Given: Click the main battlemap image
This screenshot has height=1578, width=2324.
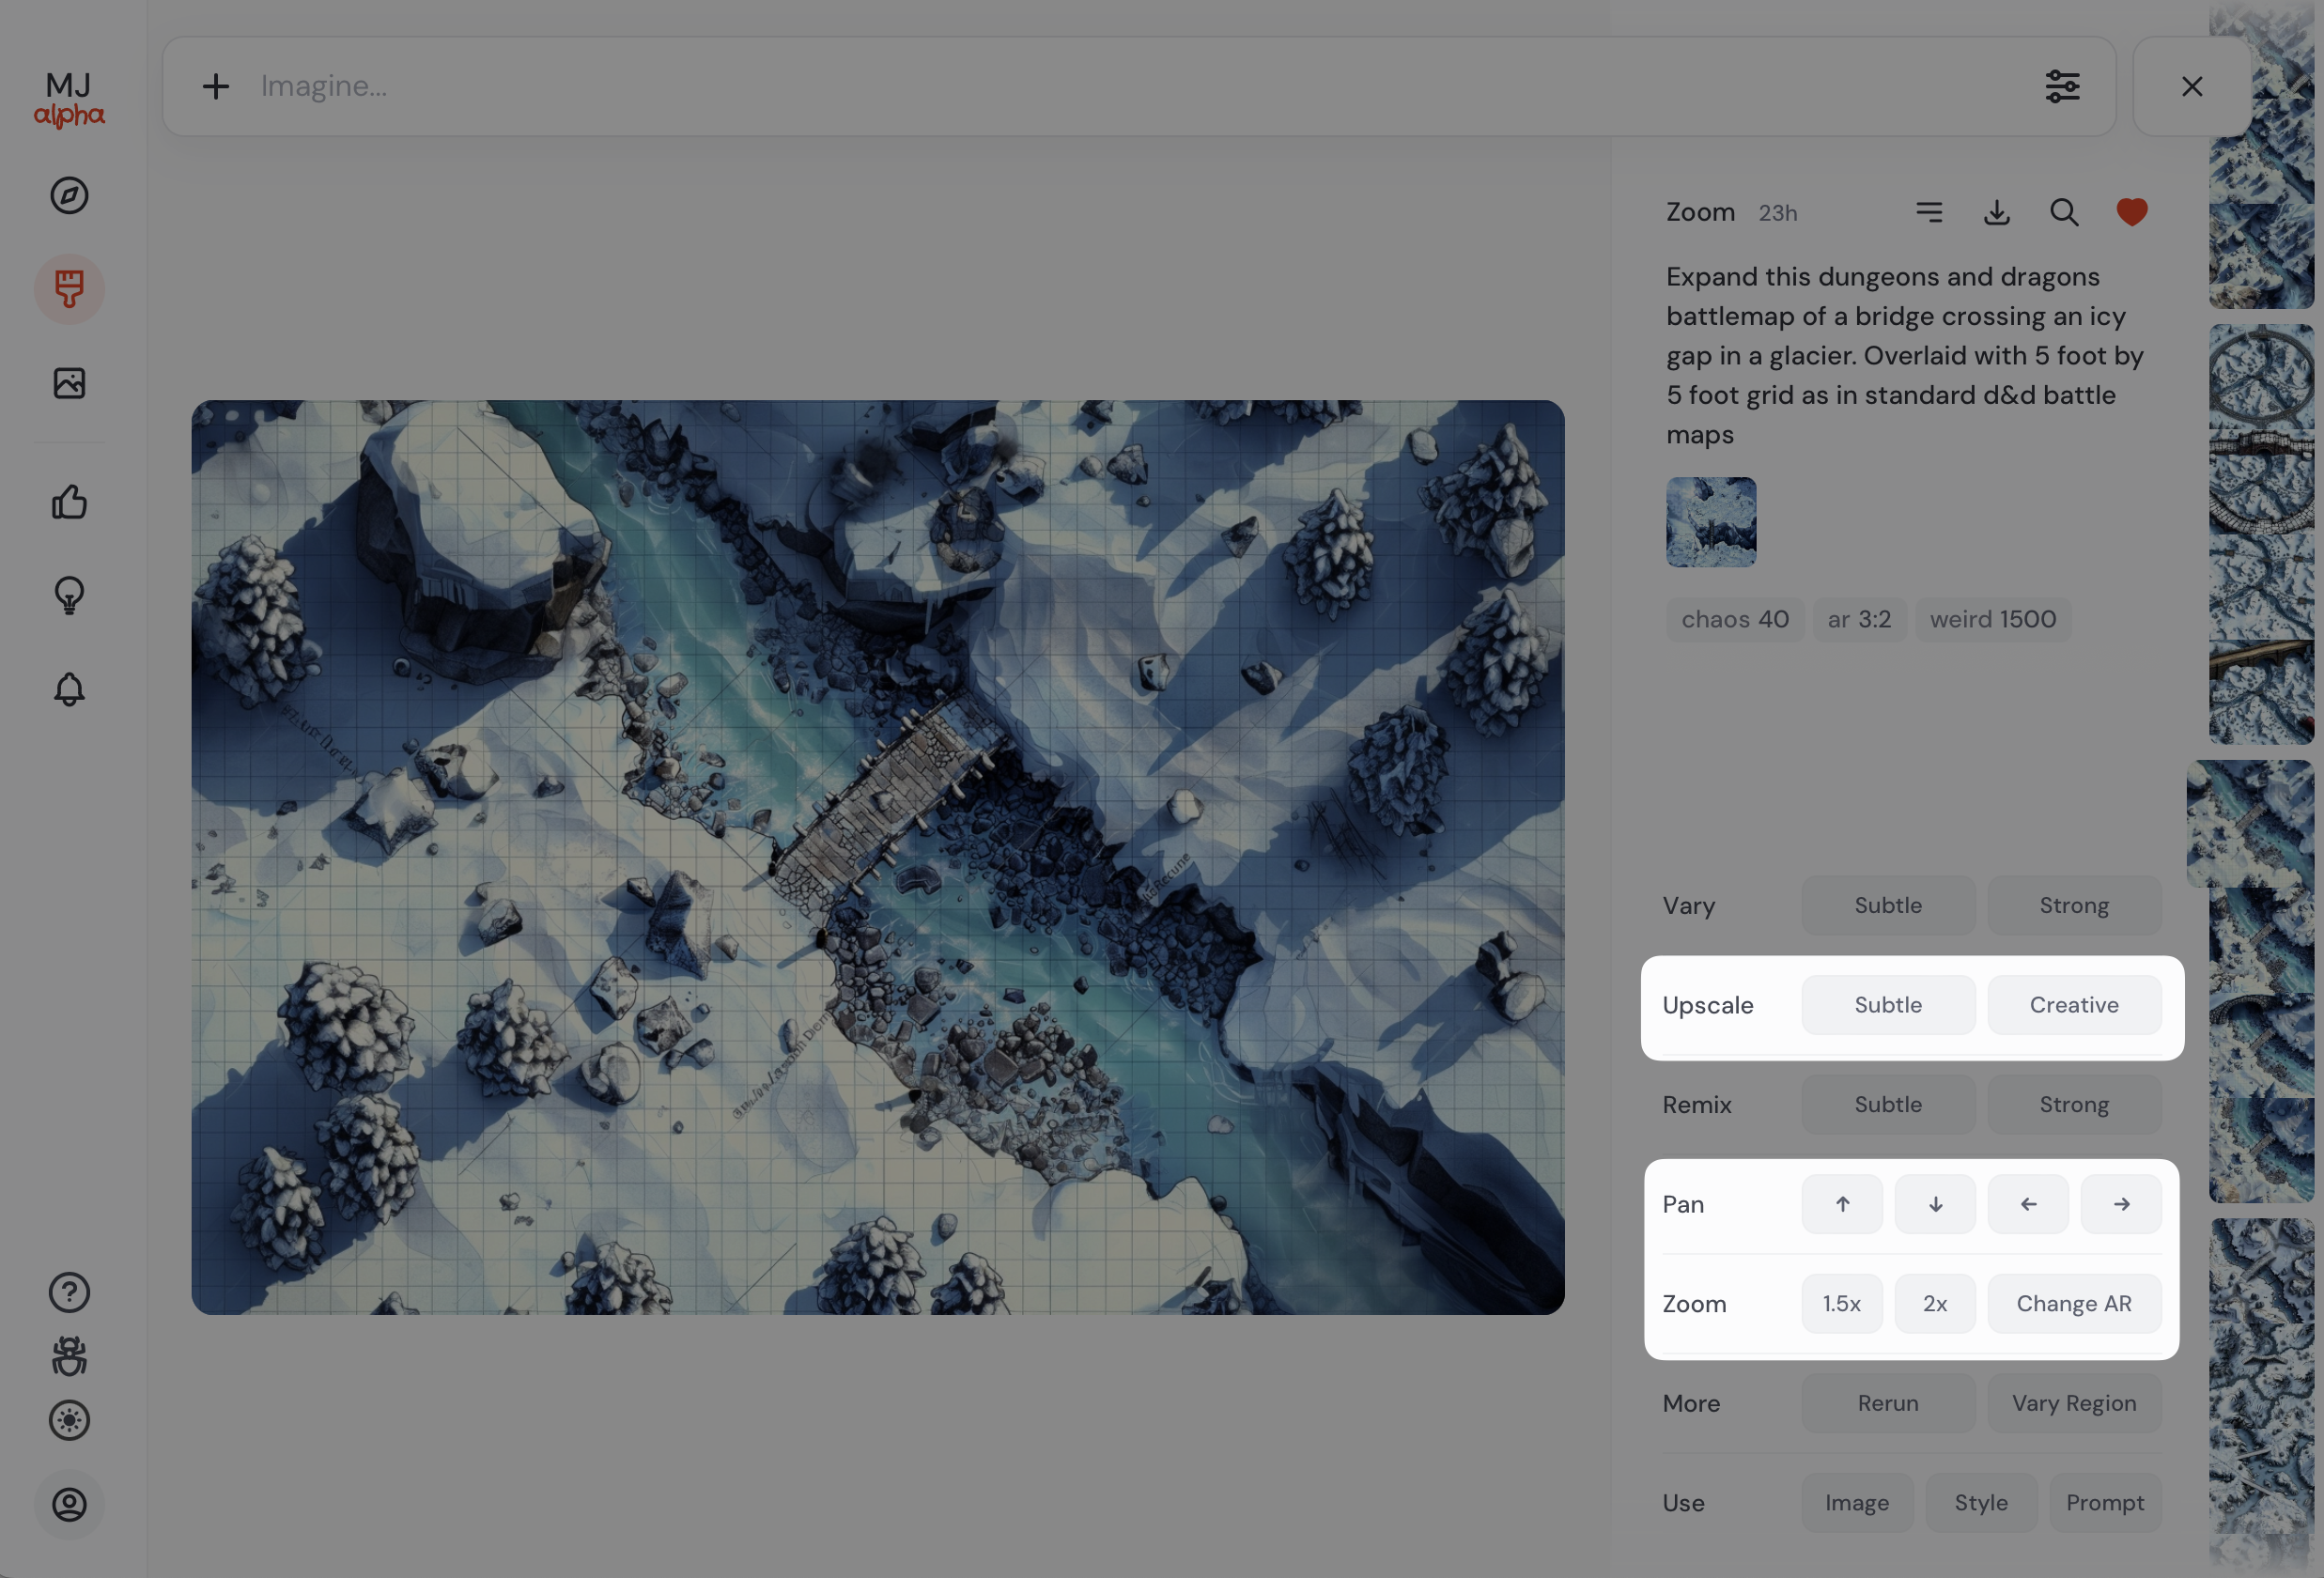Looking at the screenshot, I should (x=878, y=858).
